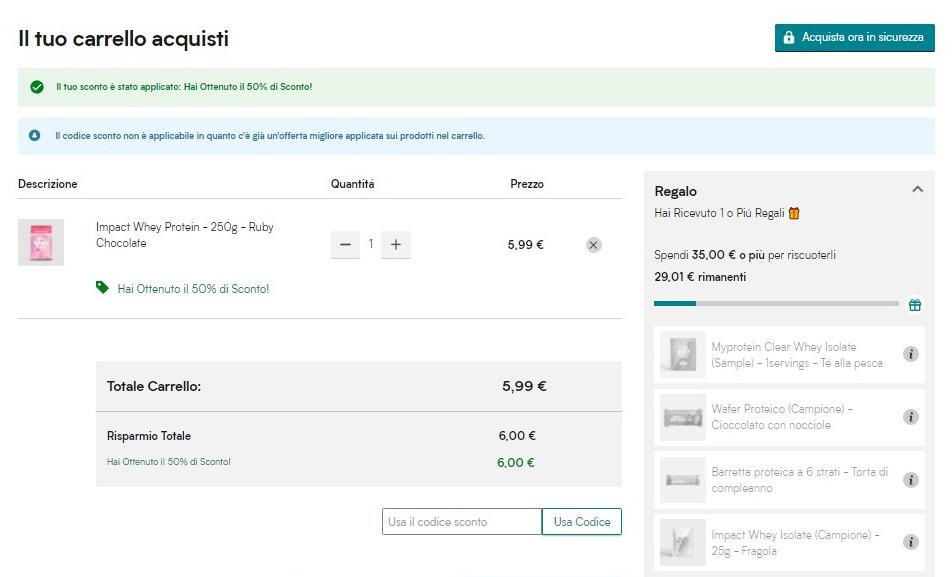The height and width of the screenshot is (577, 952).
Task: Click the blue info alert icon
Action: tap(35, 135)
